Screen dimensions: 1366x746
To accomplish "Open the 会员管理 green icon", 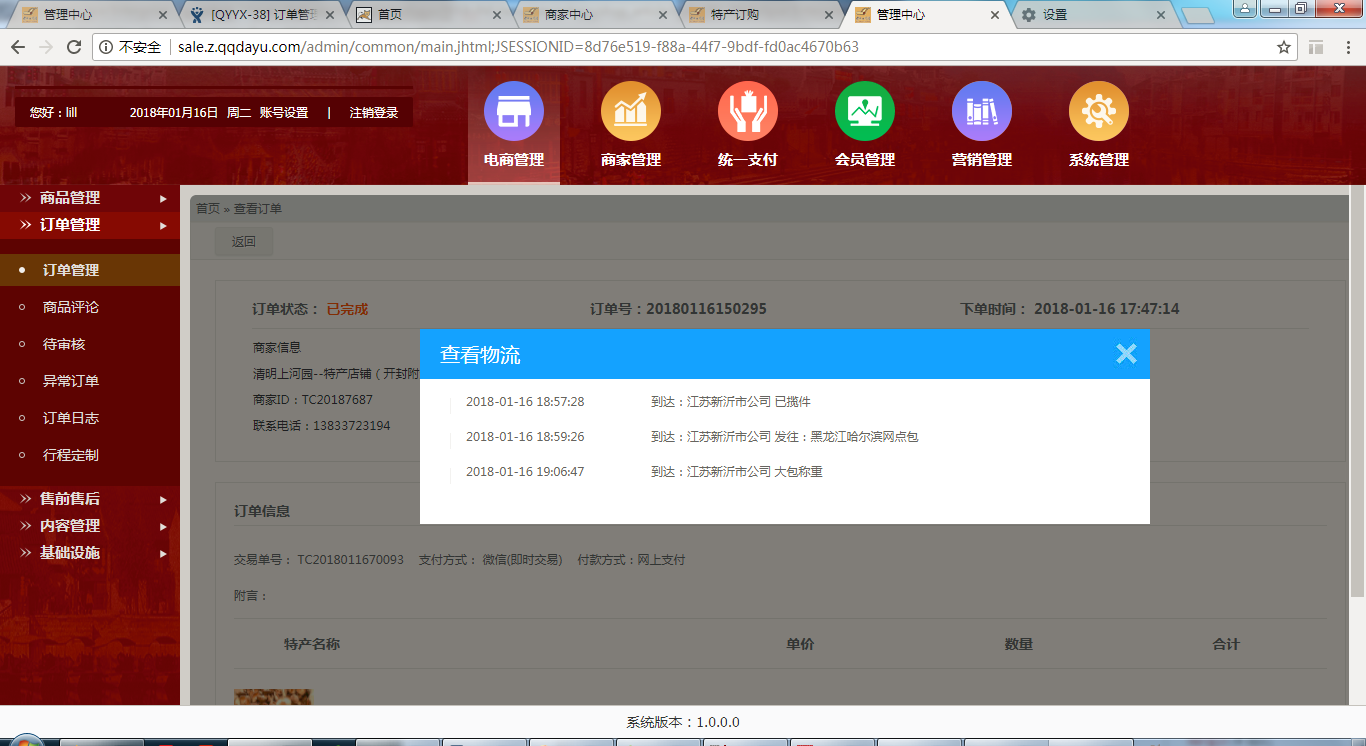I will 864,111.
